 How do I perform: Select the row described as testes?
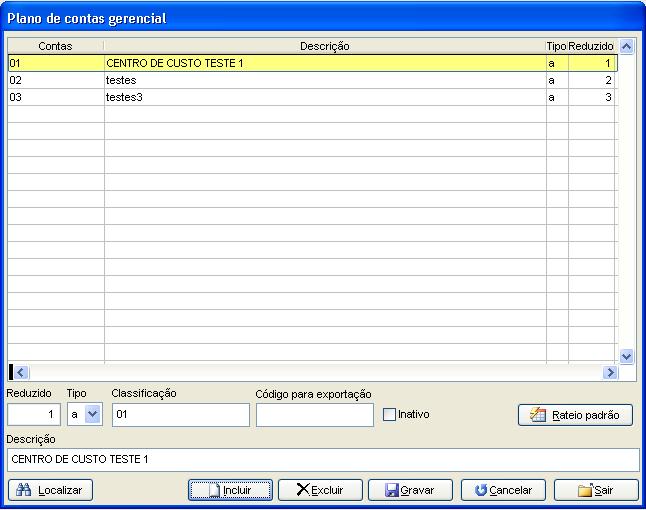pyautogui.click(x=313, y=80)
